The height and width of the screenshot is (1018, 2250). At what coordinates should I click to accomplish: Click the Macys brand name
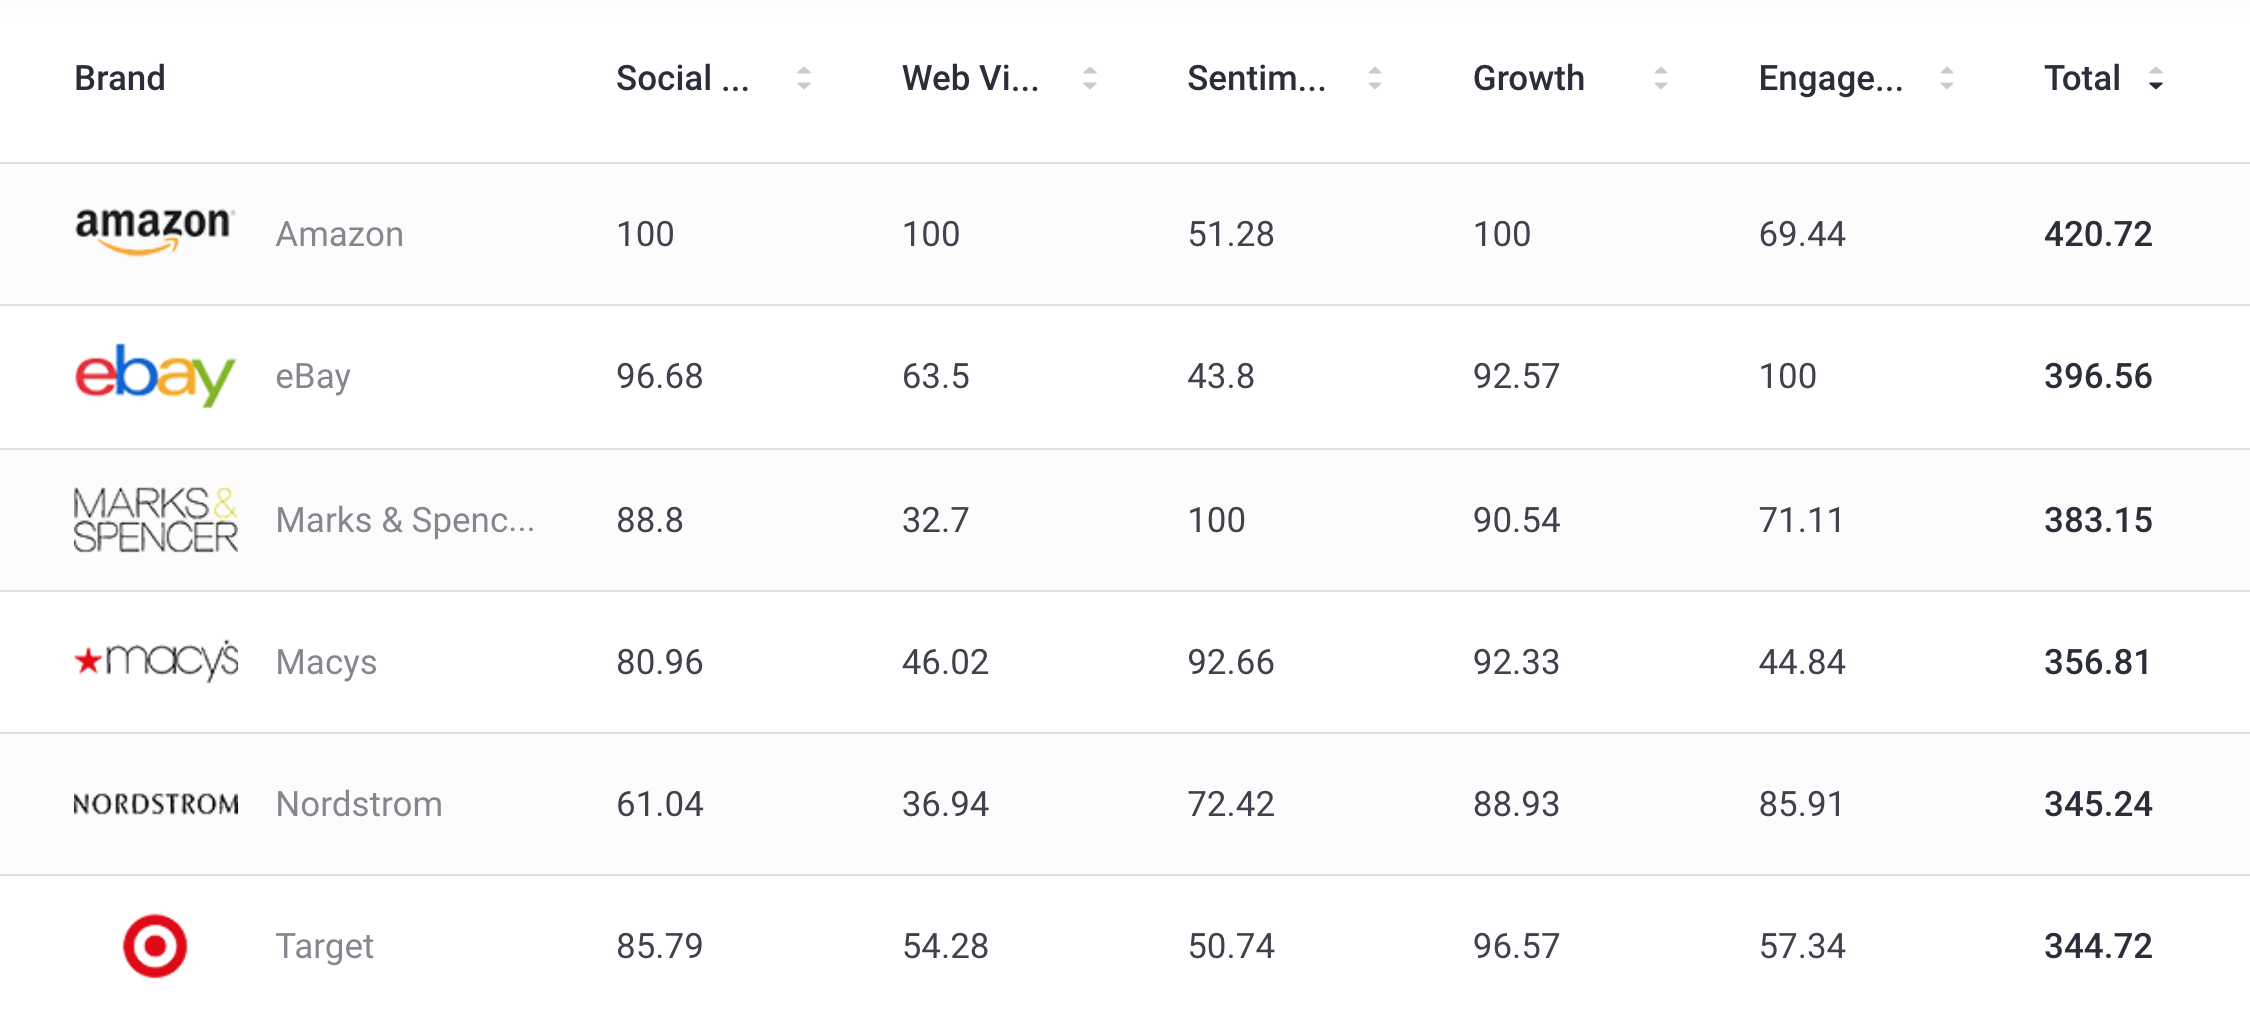tap(326, 662)
